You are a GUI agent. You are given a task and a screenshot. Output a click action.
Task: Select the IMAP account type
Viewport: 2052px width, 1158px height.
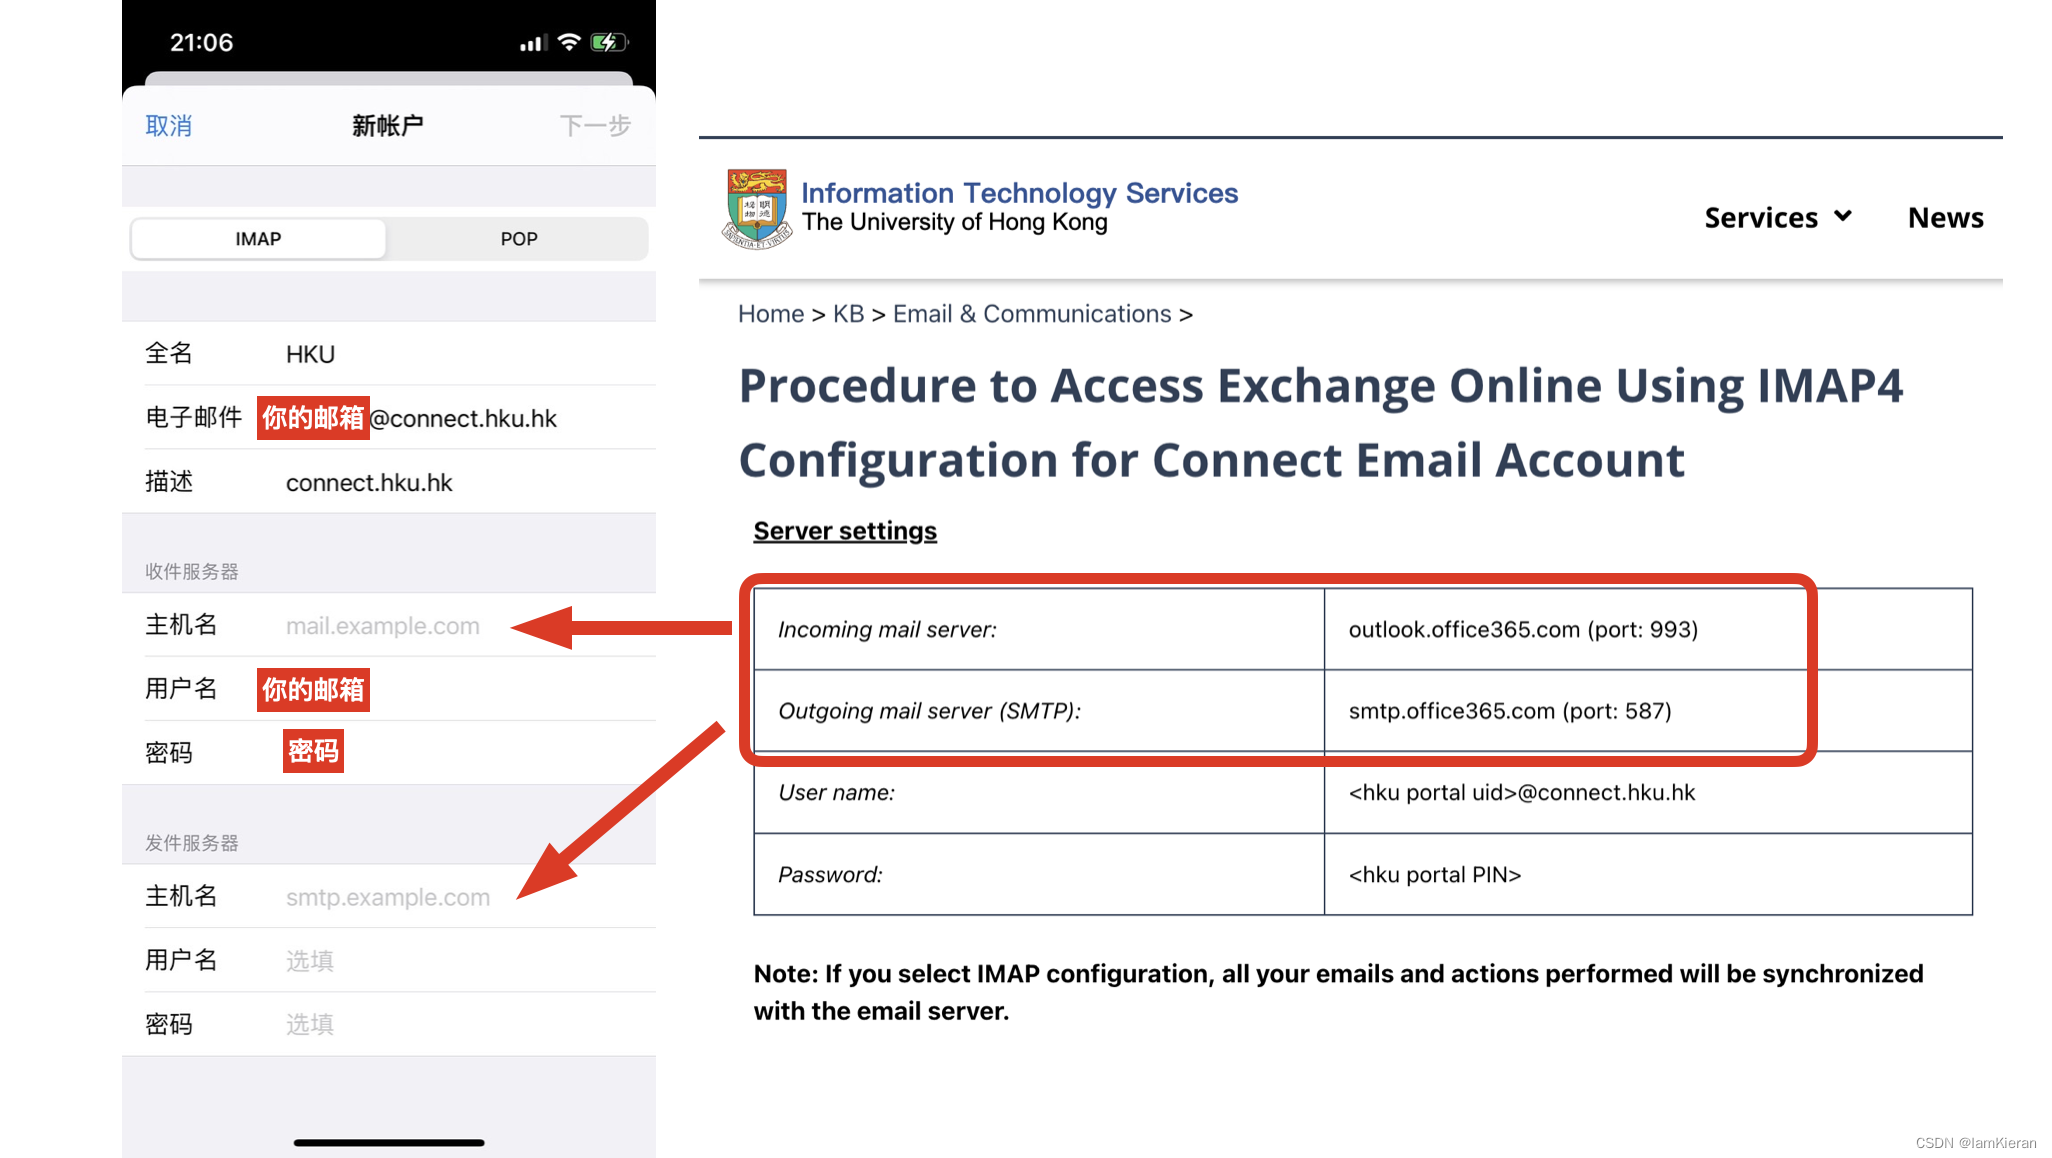pos(258,239)
